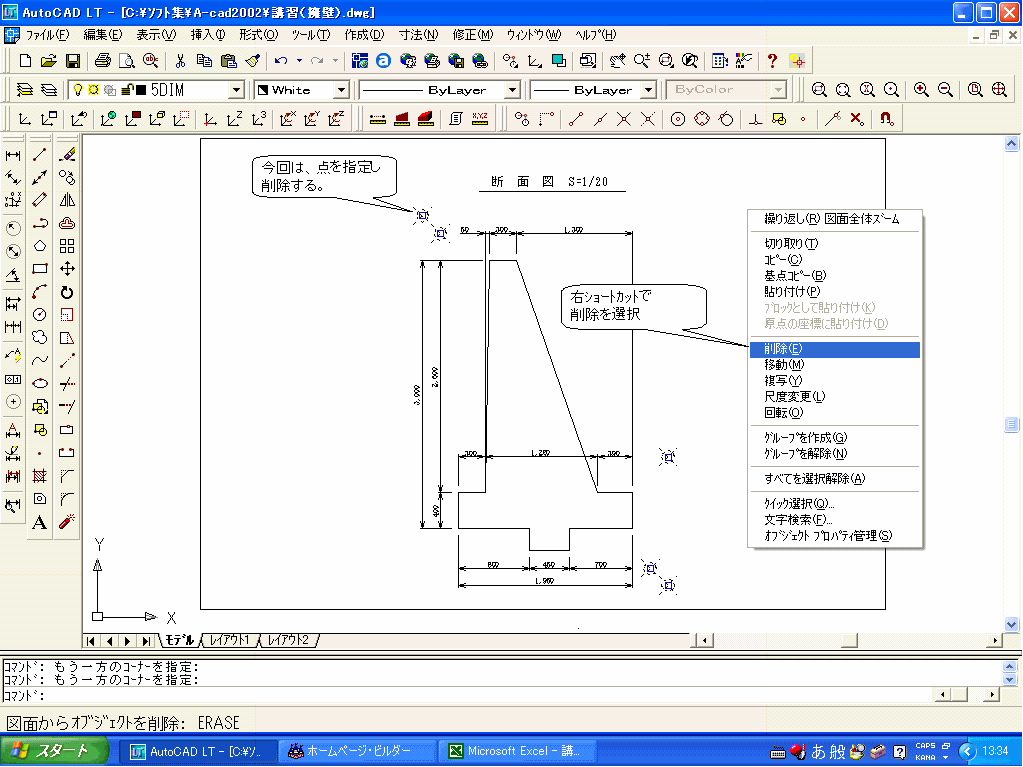The width and height of the screenshot is (1023, 767).
Task: Choose 削除(E) from context menu
Action: coord(834,349)
